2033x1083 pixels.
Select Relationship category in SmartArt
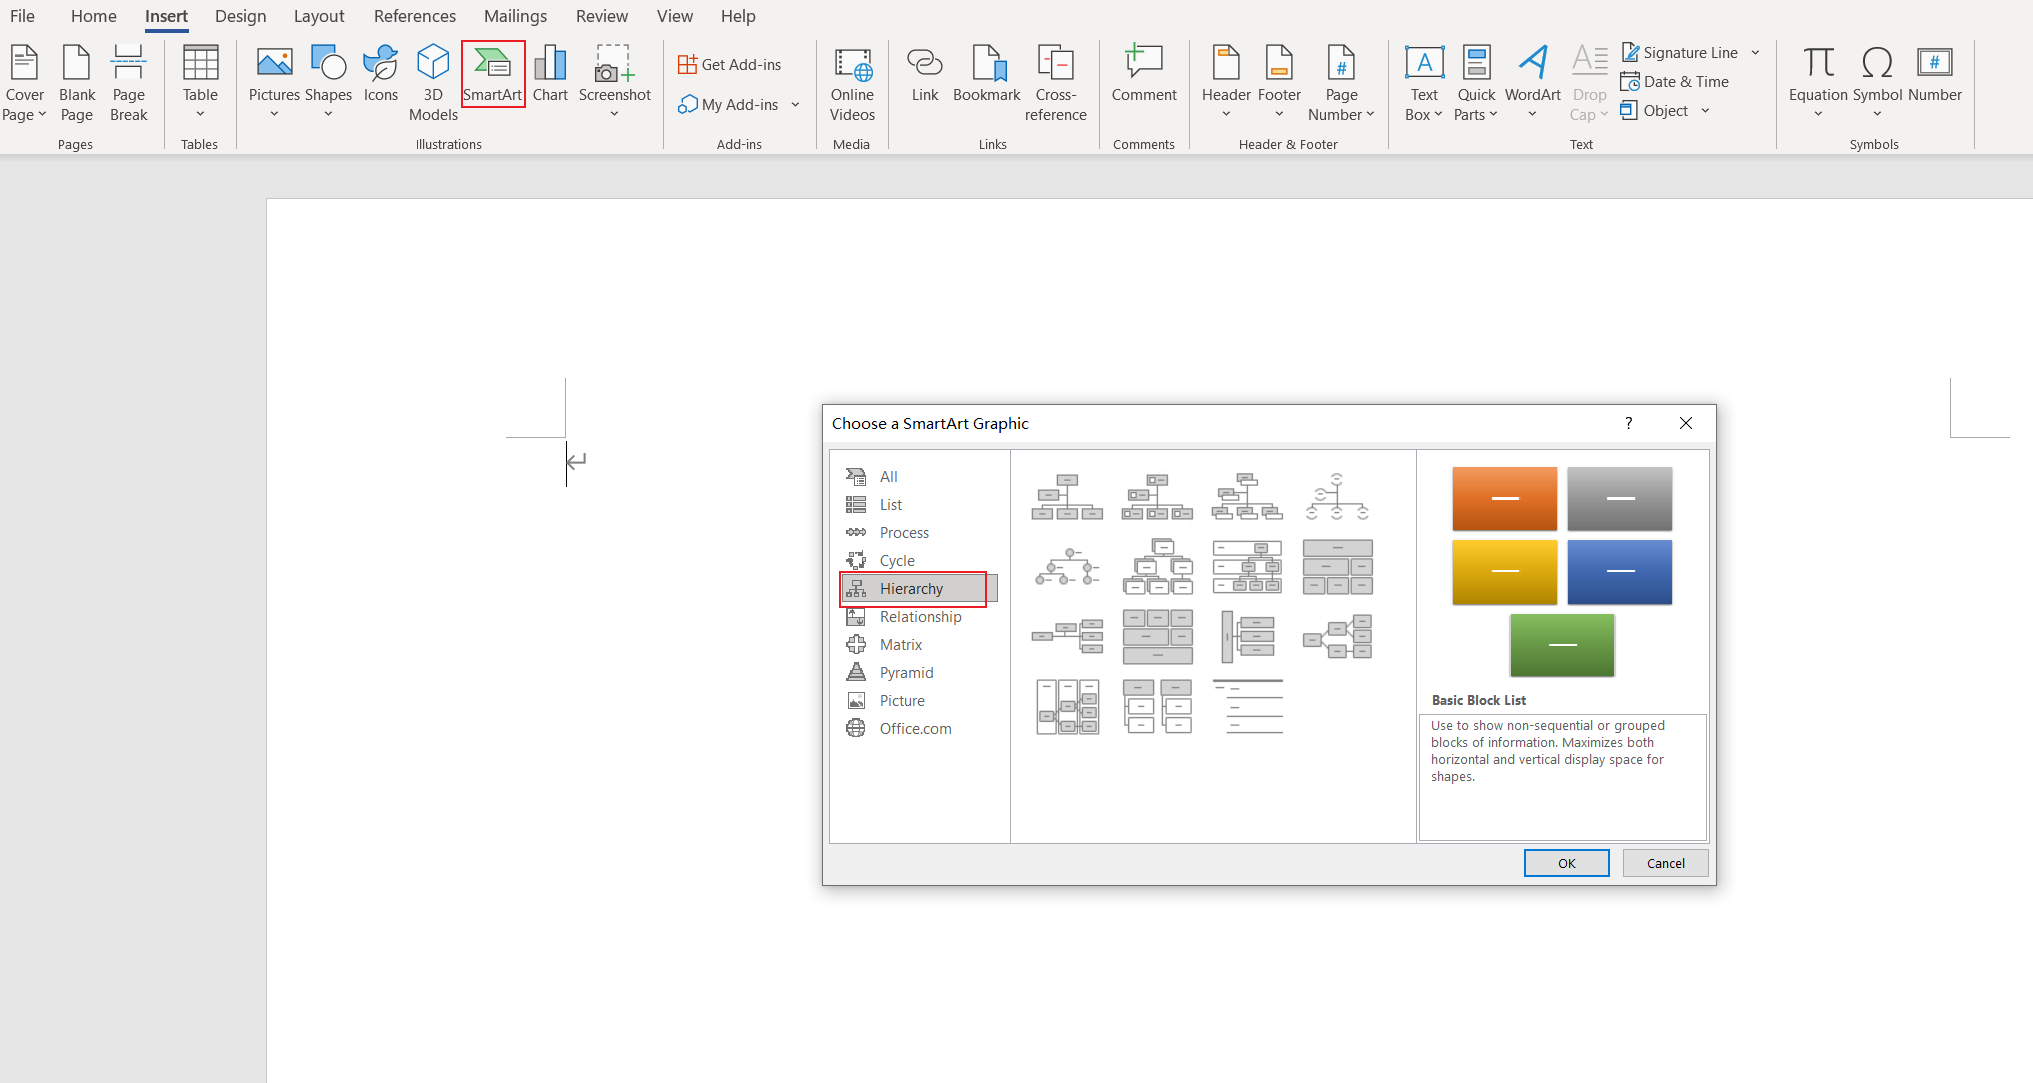point(920,615)
